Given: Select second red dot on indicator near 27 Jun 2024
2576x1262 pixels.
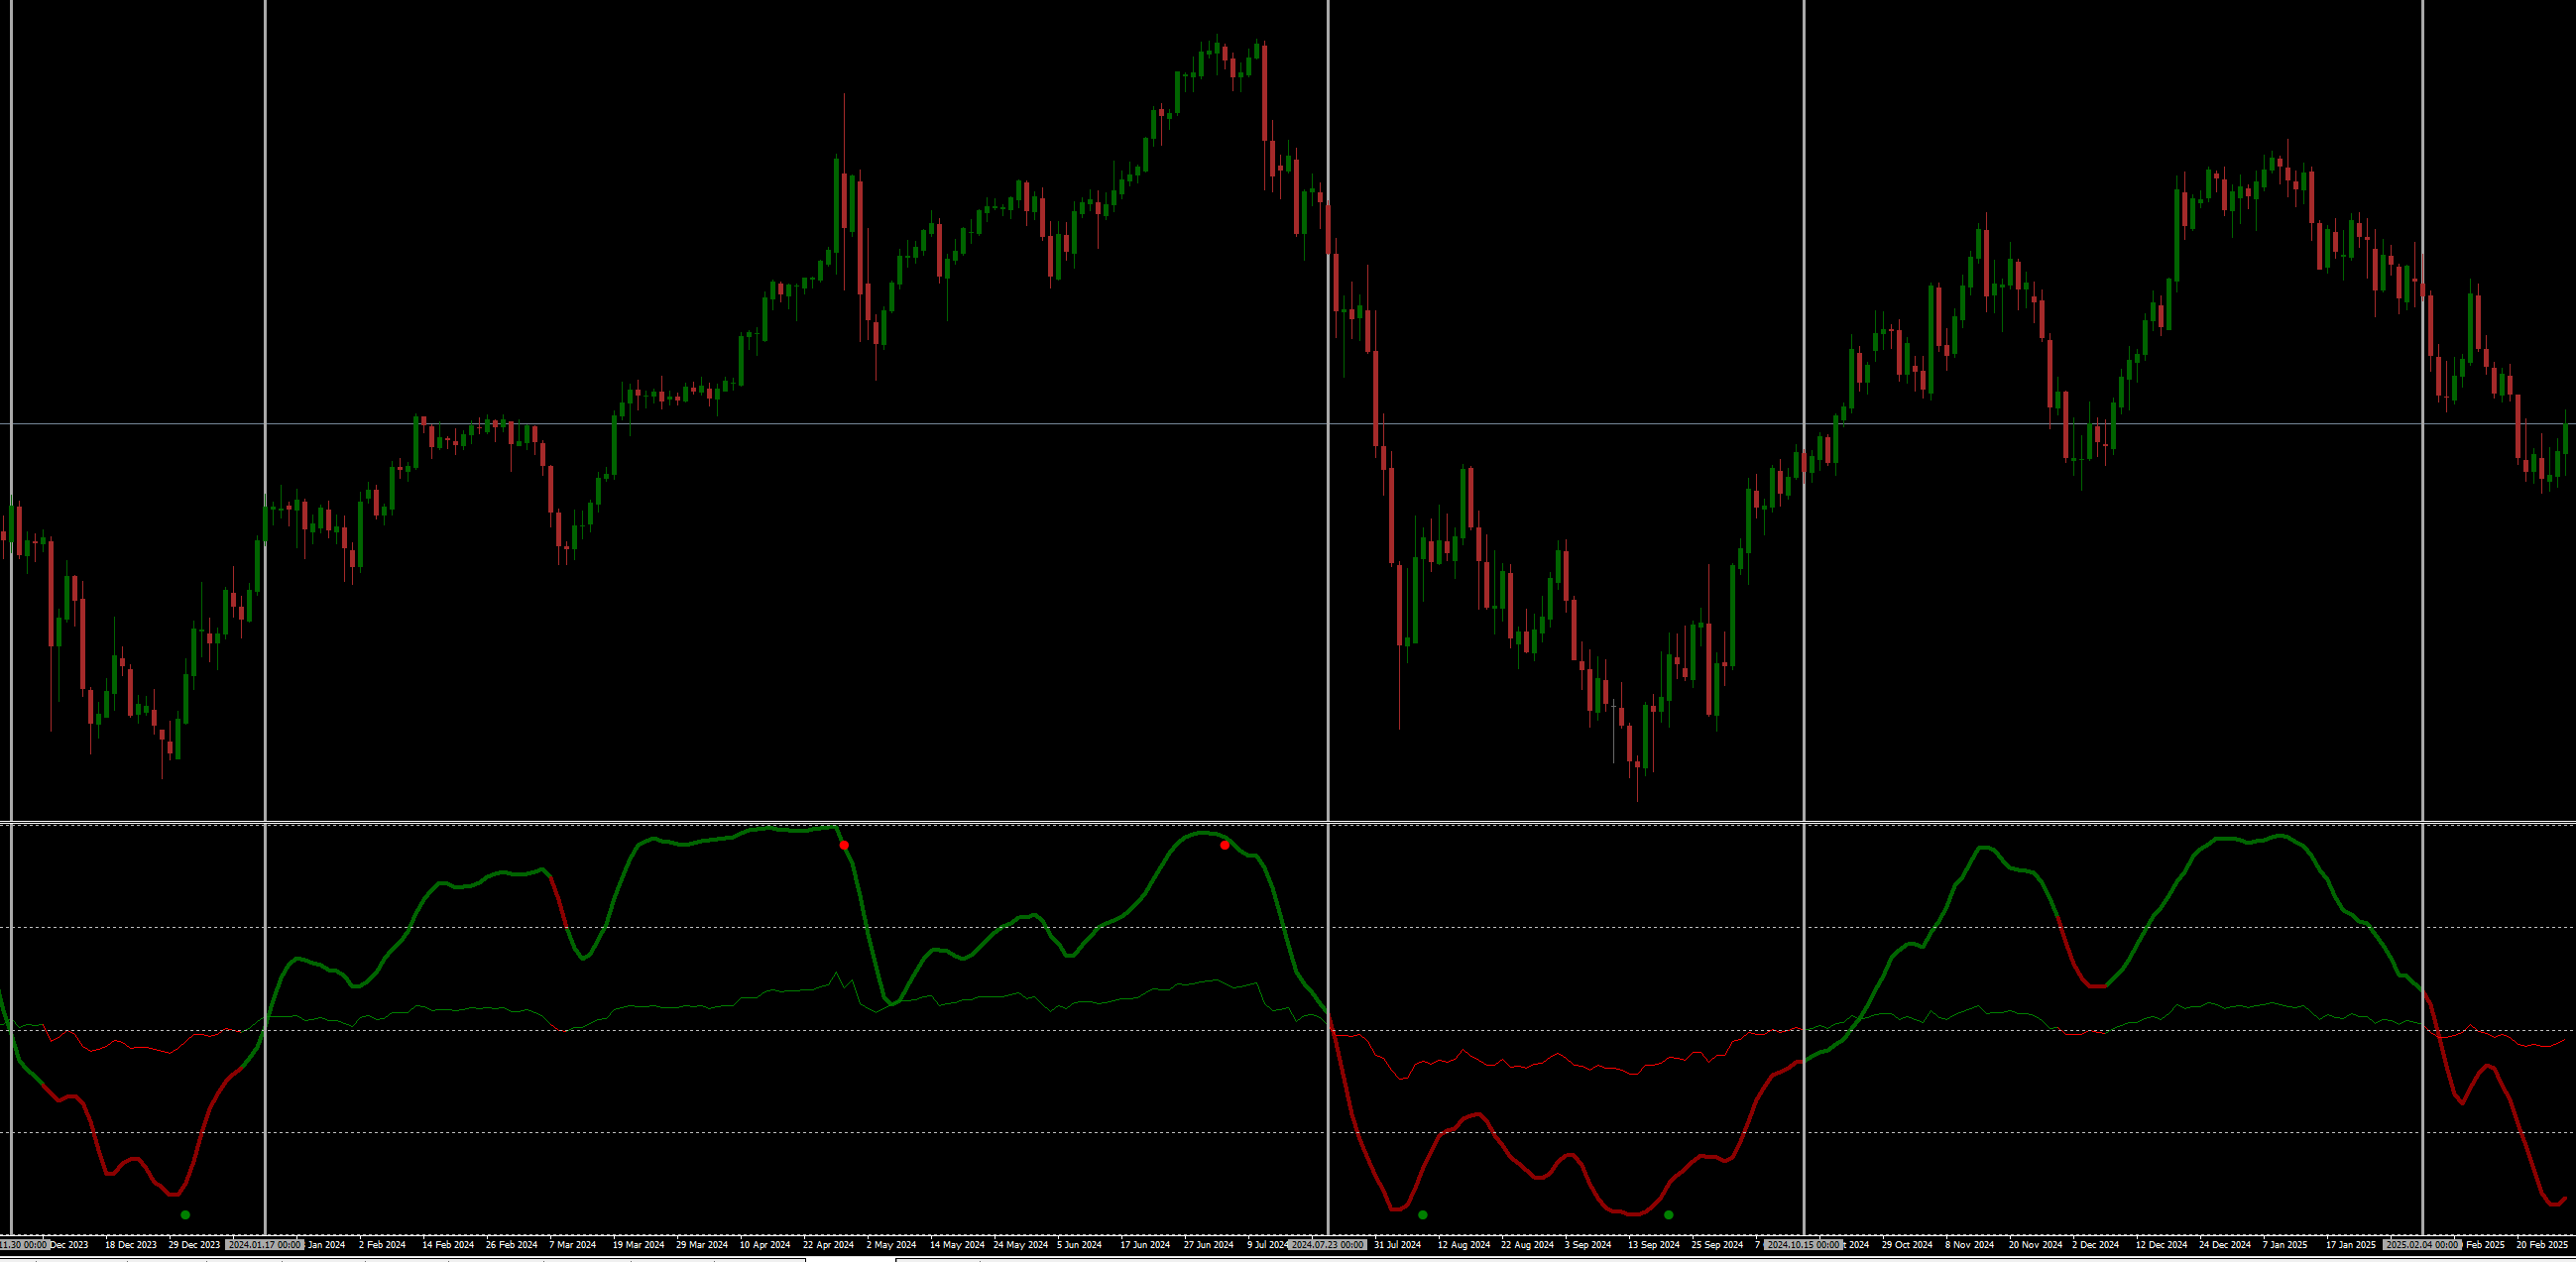Looking at the screenshot, I should pos(1225,846).
